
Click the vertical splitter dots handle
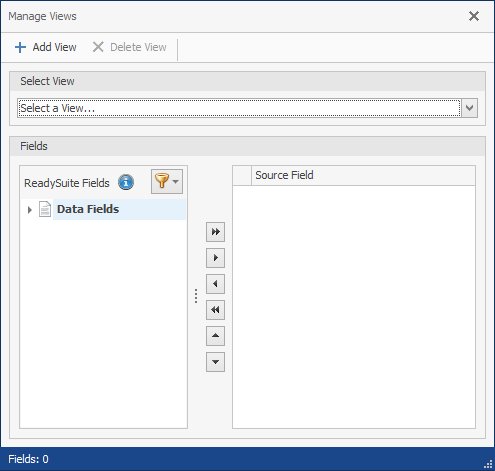196,296
